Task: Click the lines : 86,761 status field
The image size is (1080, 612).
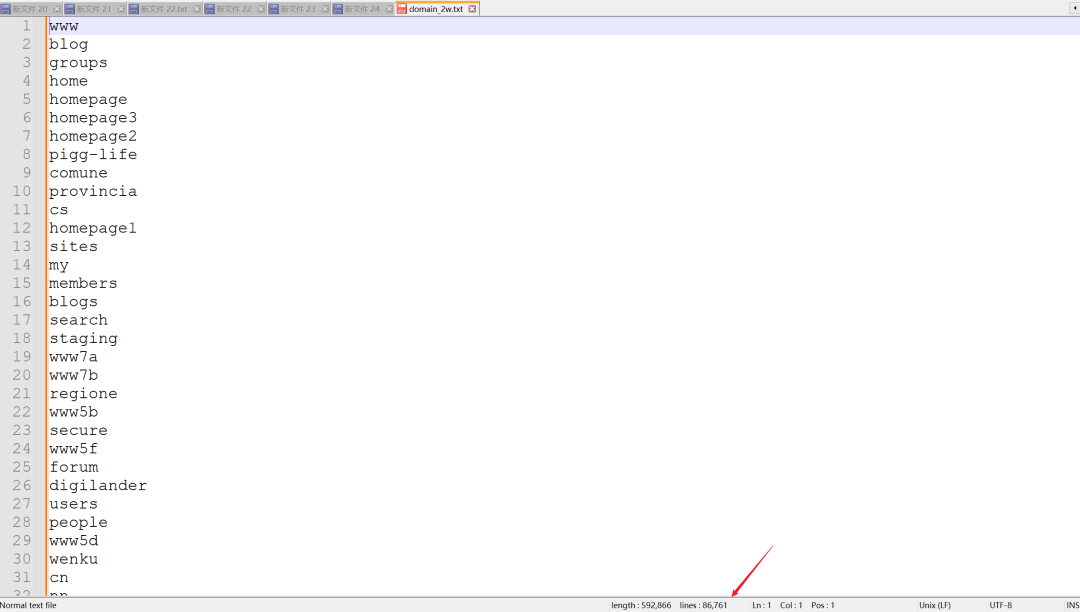Action: click(703, 605)
